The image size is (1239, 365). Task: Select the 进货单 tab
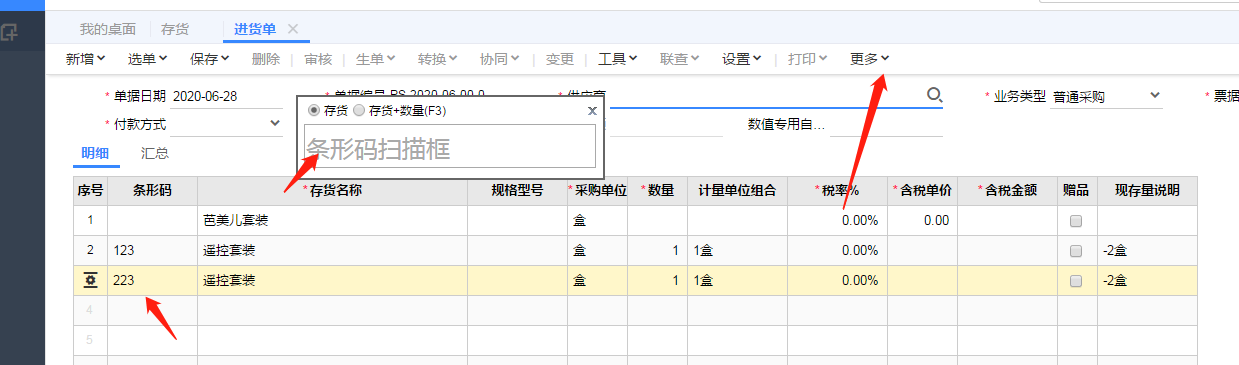point(255,29)
